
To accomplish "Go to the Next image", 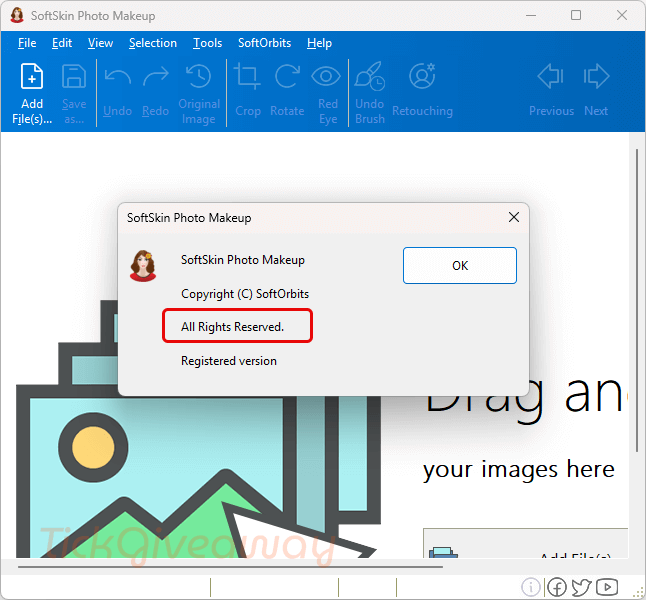I will (596, 76).
